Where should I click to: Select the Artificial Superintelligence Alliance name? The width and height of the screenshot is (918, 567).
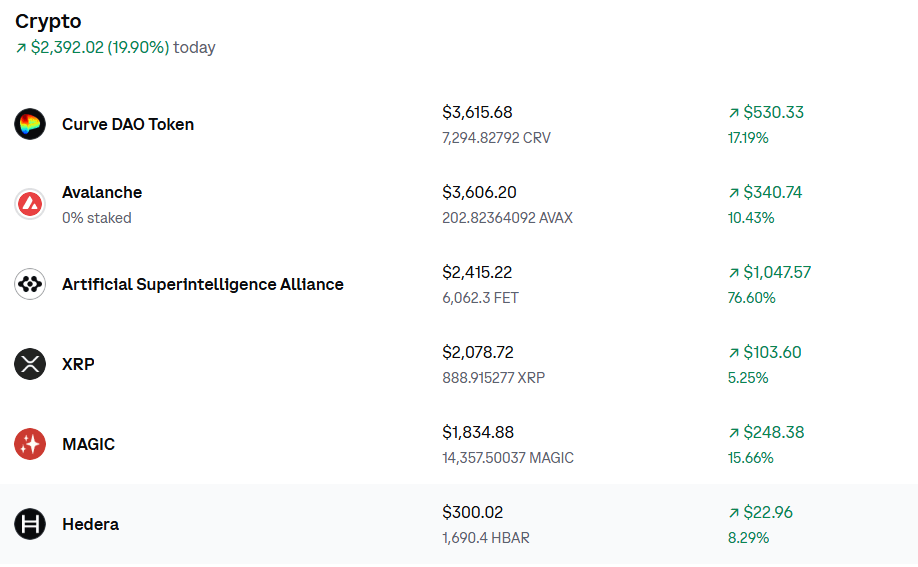pyautogui.click(x=203, y=284)
